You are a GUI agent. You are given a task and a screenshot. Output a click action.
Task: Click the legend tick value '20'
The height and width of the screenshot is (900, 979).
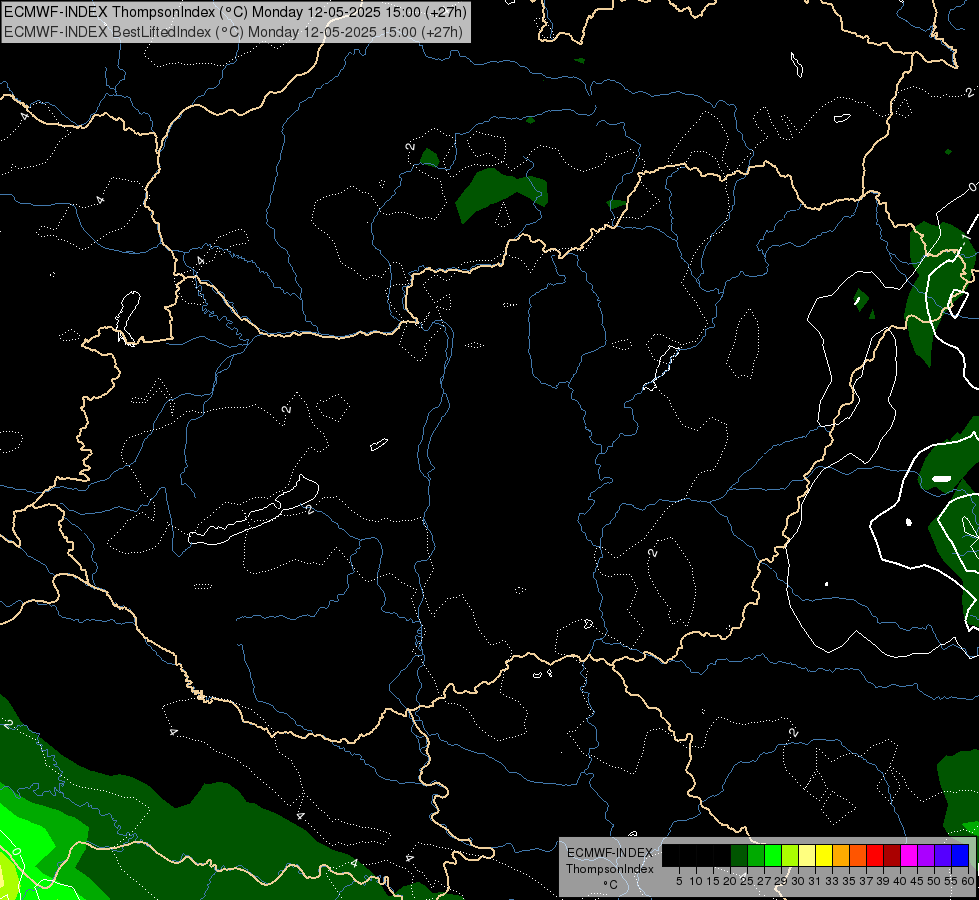[x=730, y=881]
